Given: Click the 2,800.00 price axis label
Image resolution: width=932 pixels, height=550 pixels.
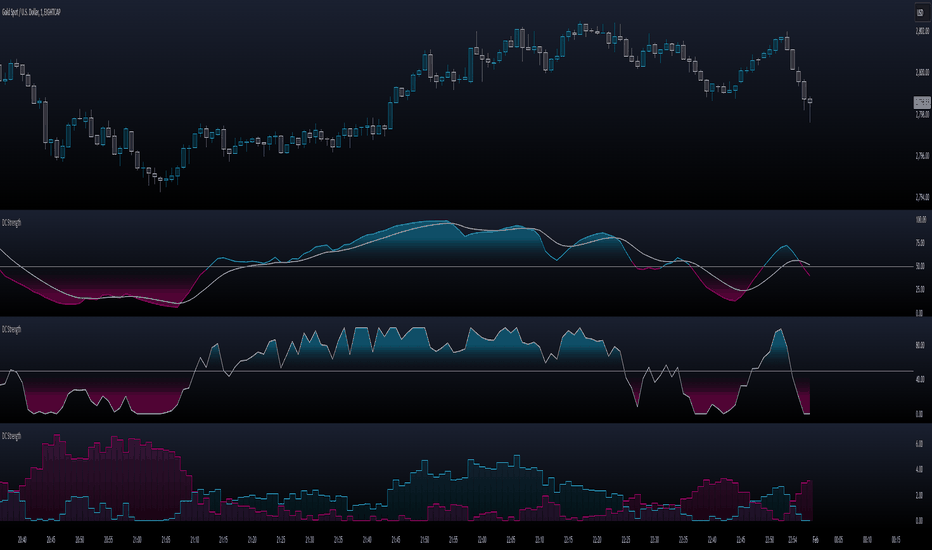Looking at the screenshot, I should (922, 73).
